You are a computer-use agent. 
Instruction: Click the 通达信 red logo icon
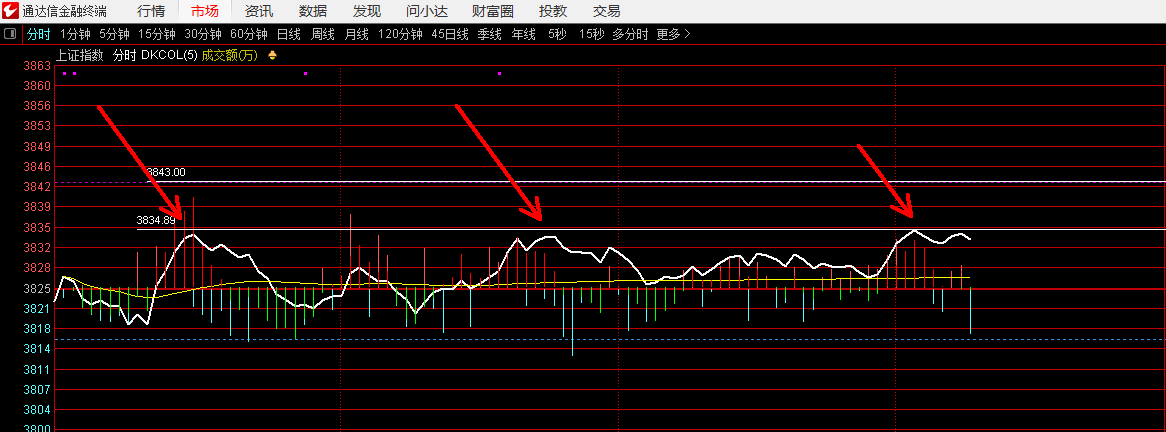(x=10, y=11)
